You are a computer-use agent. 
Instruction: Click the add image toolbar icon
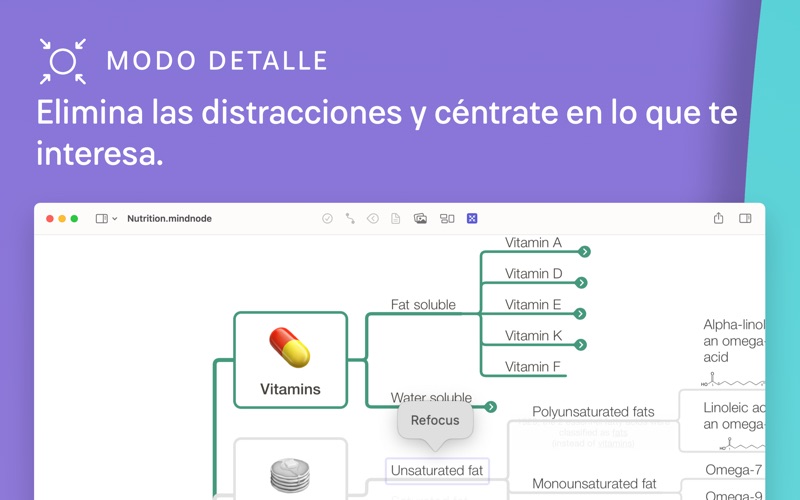pyautogui.click(x=420, y=218)
